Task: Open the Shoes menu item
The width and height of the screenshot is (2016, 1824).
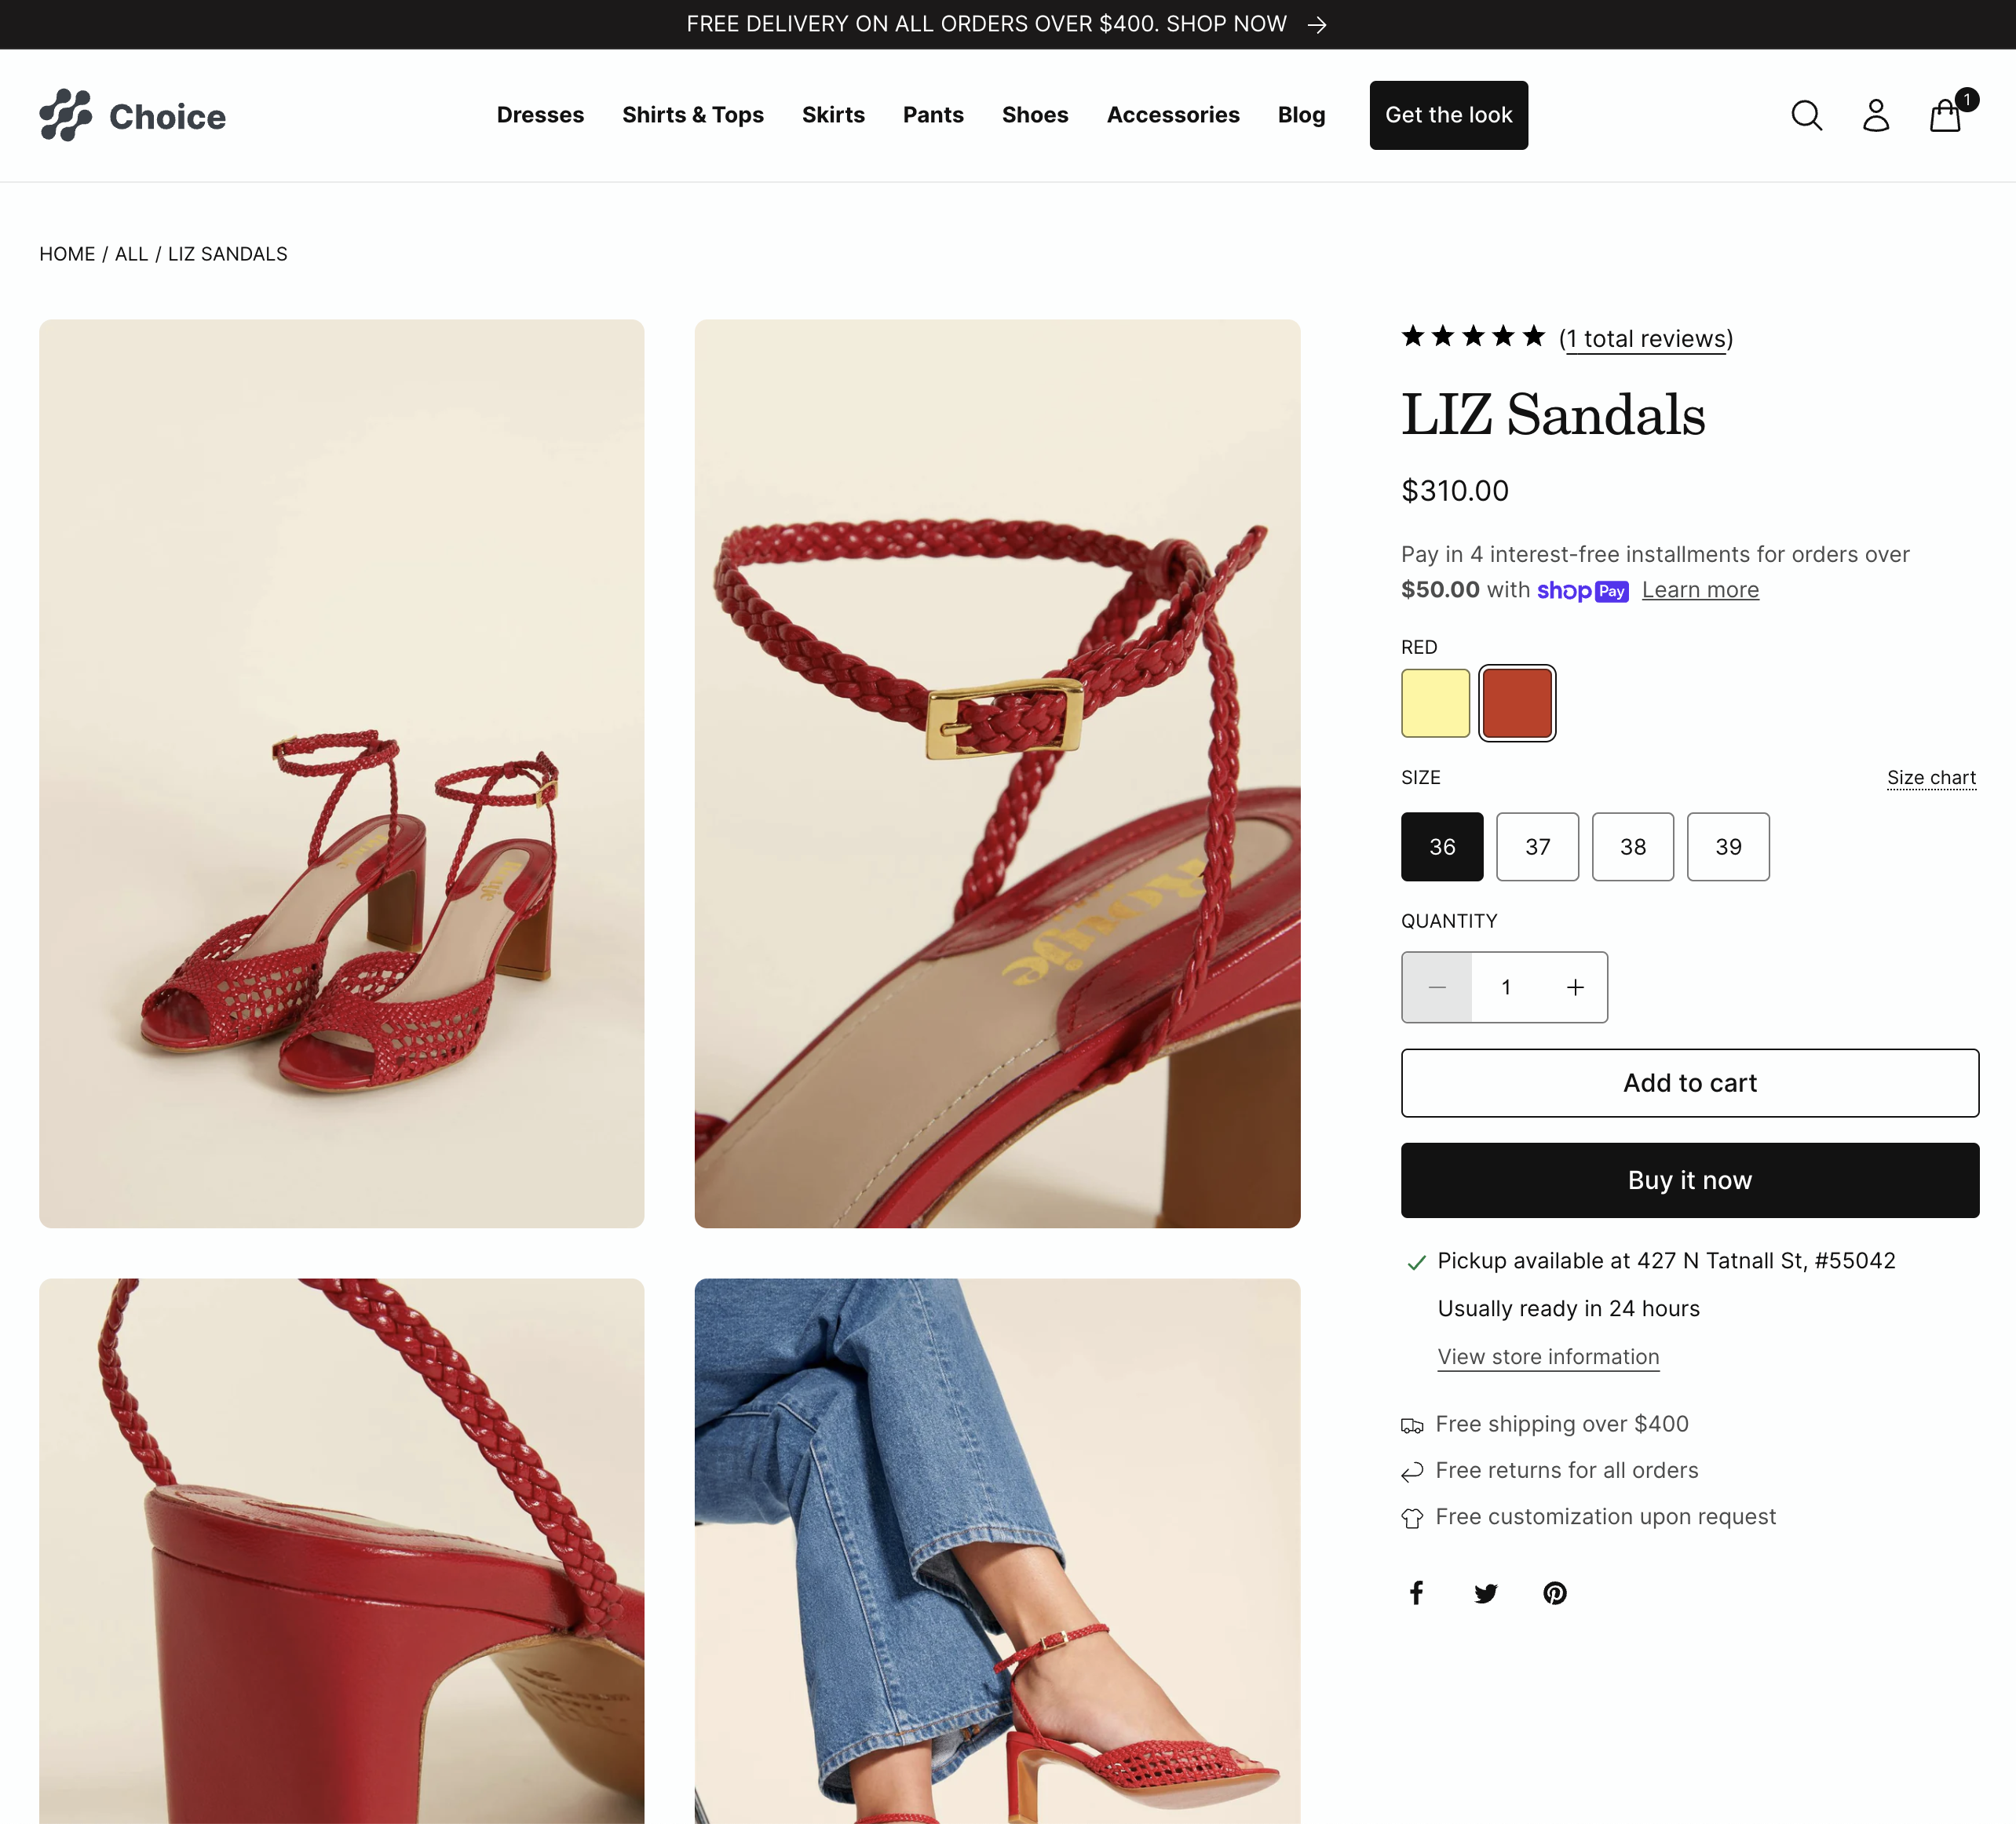Action: pos(1035,115)
